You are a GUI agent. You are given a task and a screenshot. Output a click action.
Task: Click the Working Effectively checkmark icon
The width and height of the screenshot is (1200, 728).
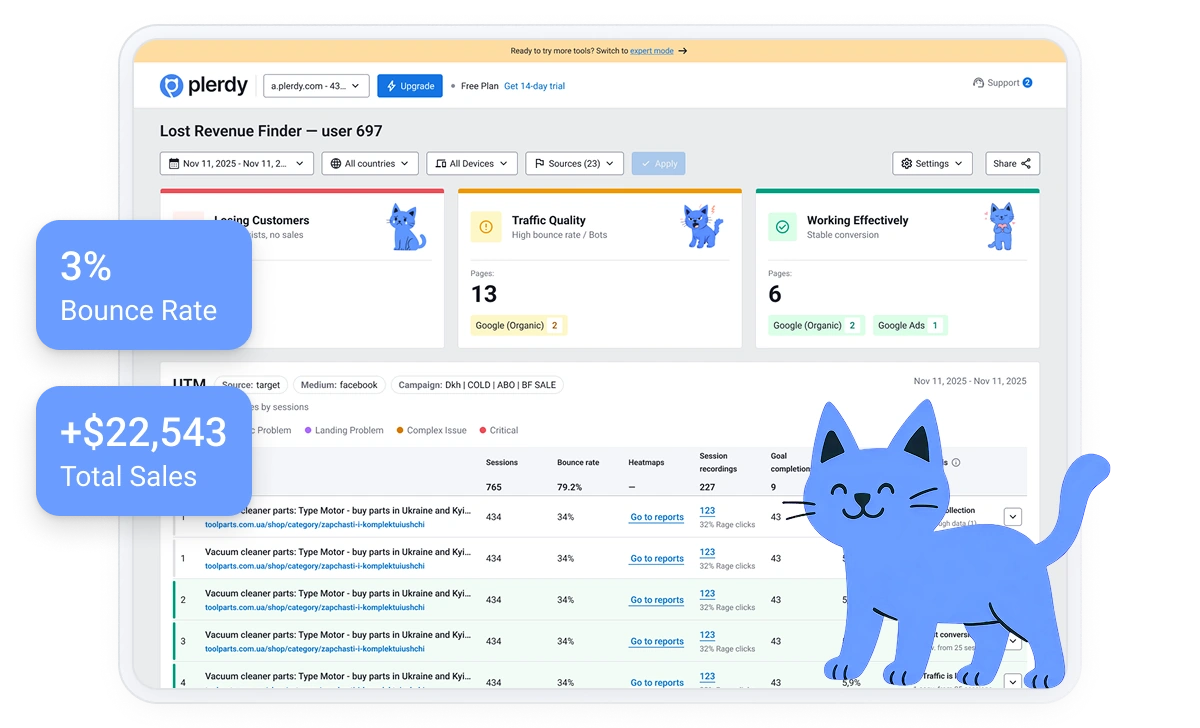coord(783,227)
